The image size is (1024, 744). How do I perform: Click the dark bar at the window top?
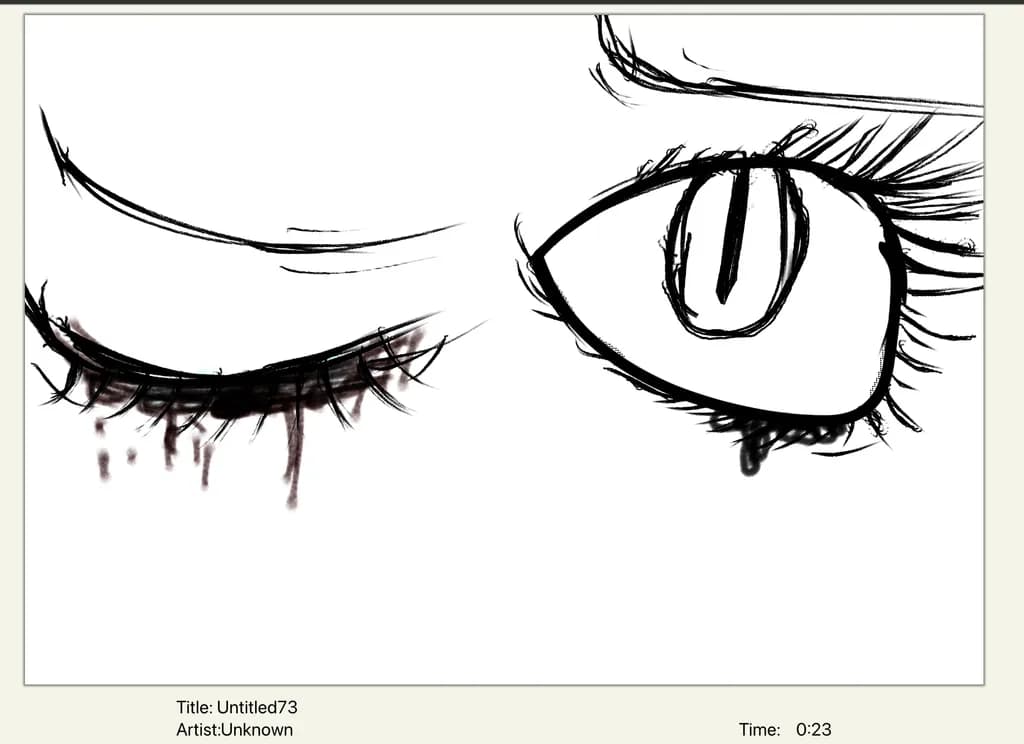[x=512, y=2]
